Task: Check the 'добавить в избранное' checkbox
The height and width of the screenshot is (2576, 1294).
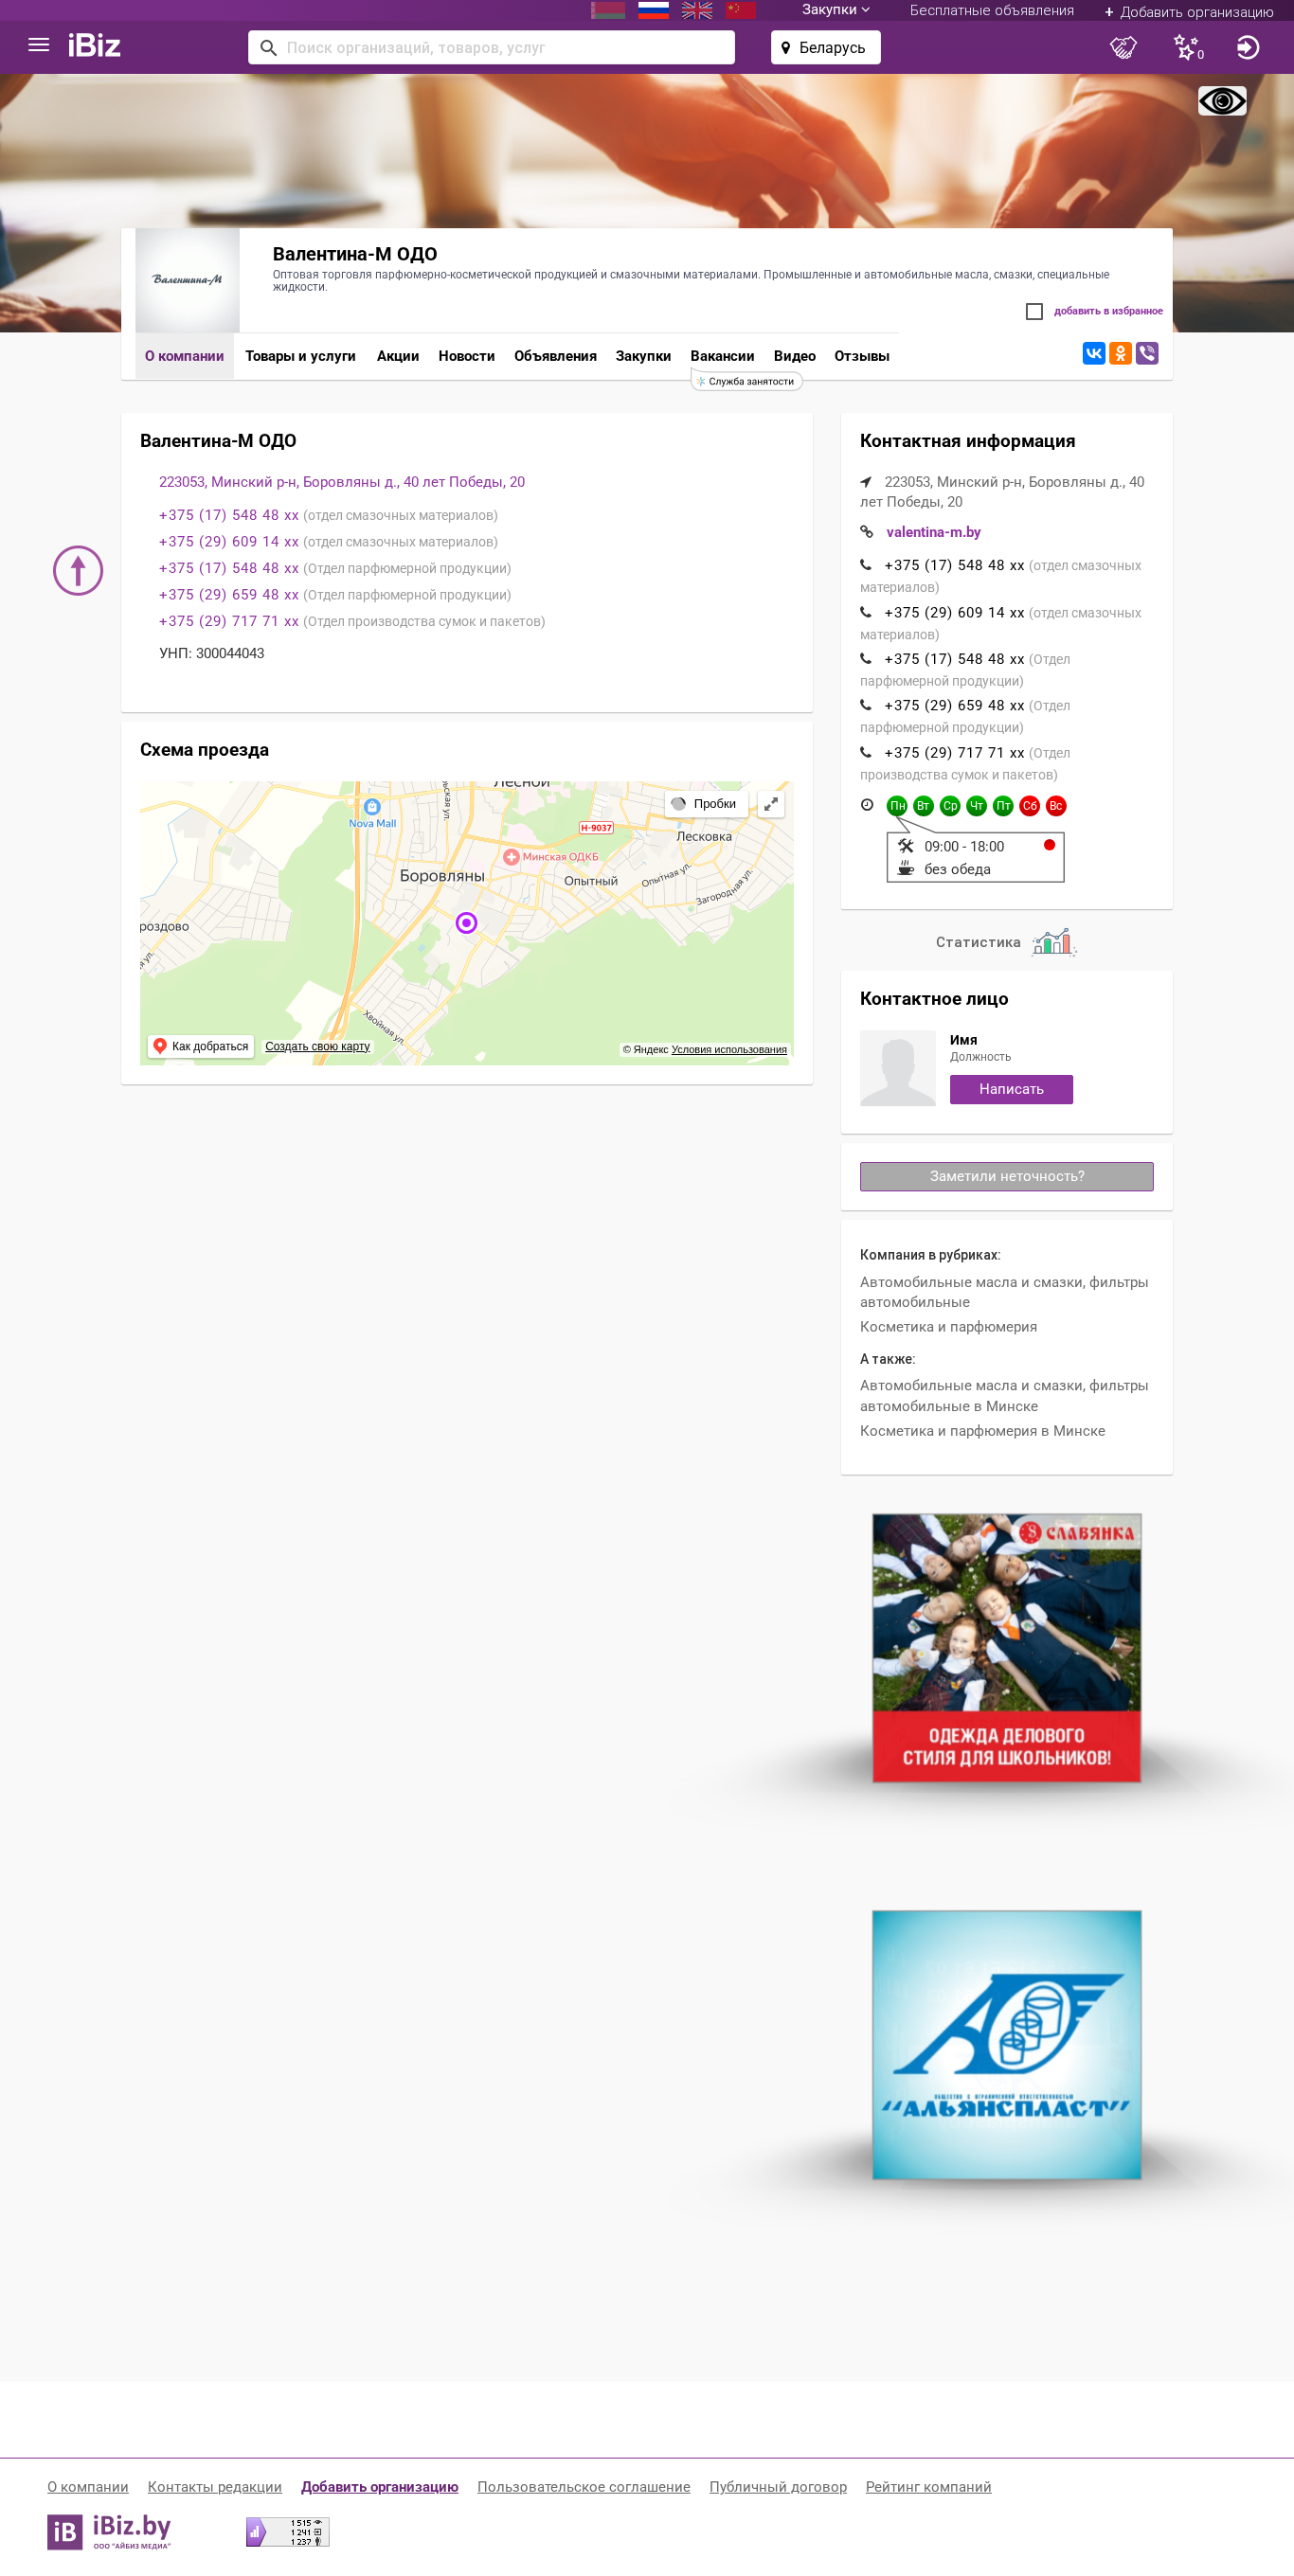Action: click(1034, 312)
